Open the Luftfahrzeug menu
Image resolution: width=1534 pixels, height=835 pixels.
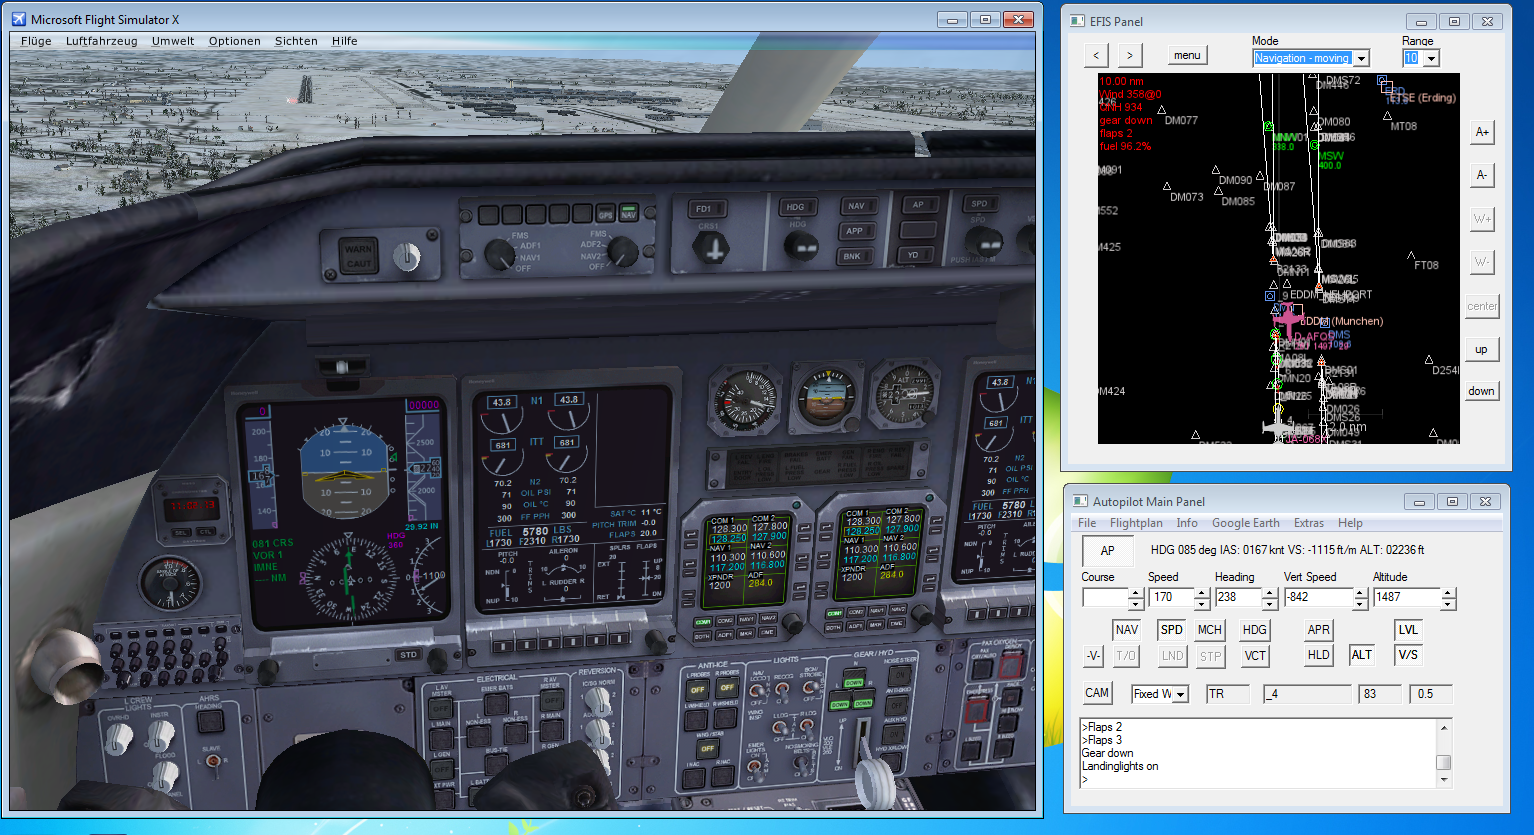point(102,41)
